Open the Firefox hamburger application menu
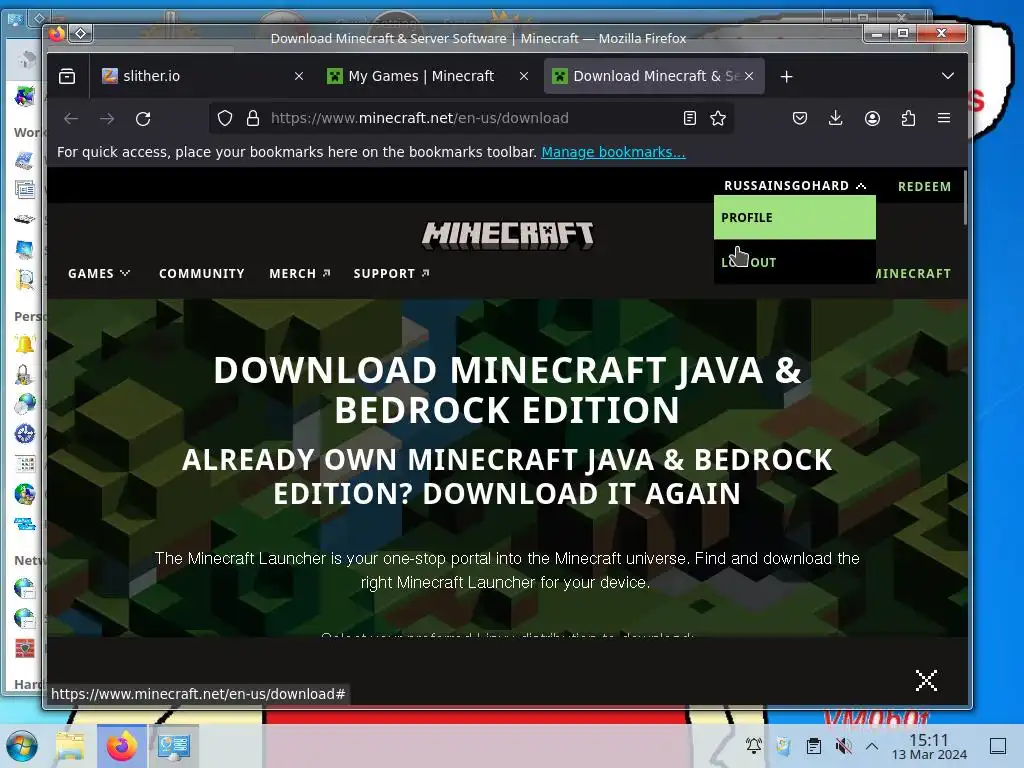 (944, 118)
